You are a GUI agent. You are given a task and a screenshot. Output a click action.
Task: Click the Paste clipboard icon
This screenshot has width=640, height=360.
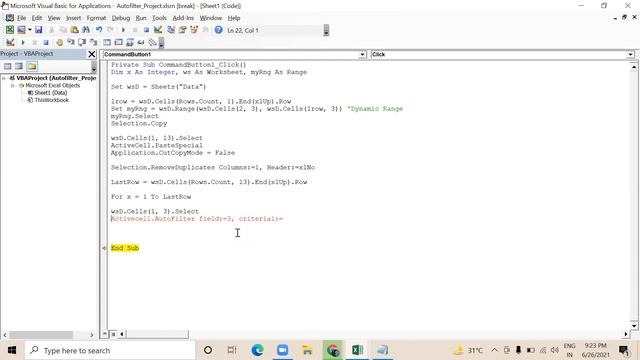[74, 30]
